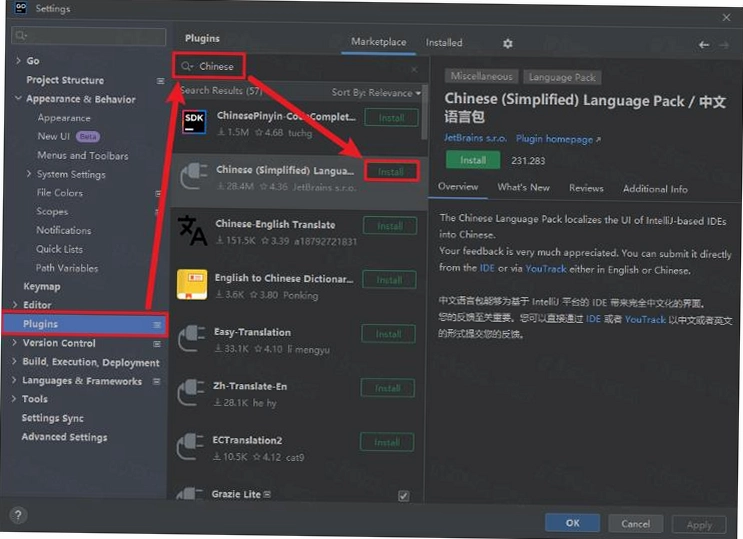Select Plugins in the settings tree
Viewport: 743px width, 539px height.
pyautogui.click(x=84, y=324)
